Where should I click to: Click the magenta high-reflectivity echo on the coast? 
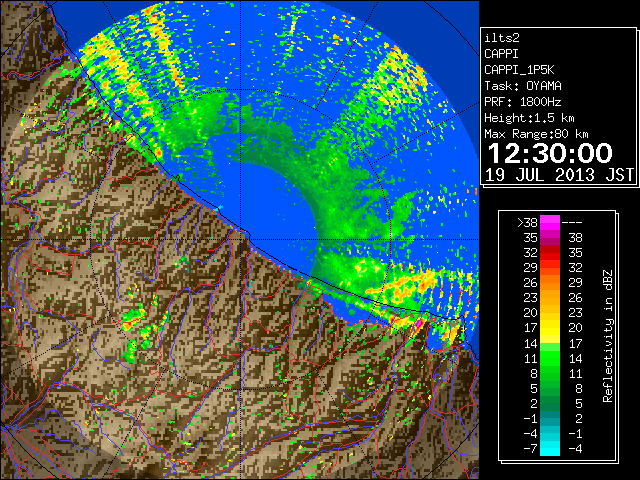419,324
